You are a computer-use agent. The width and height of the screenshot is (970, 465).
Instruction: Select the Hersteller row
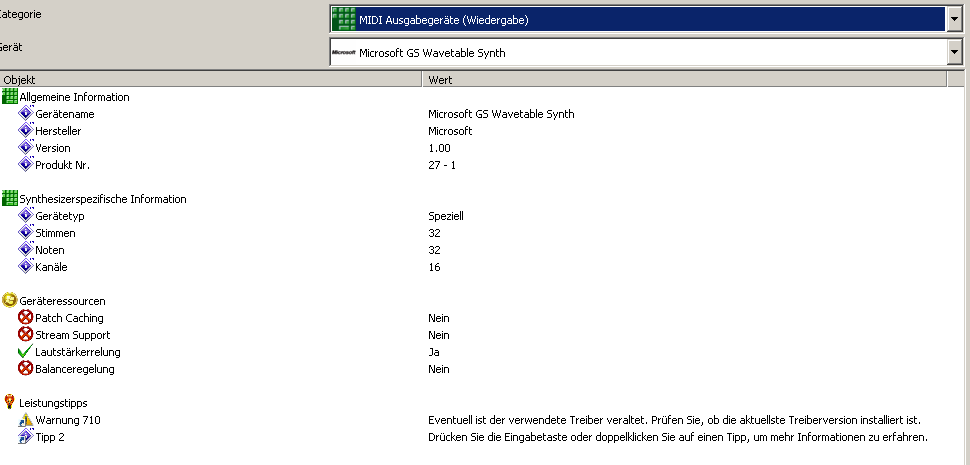click(x=59, y=131)
